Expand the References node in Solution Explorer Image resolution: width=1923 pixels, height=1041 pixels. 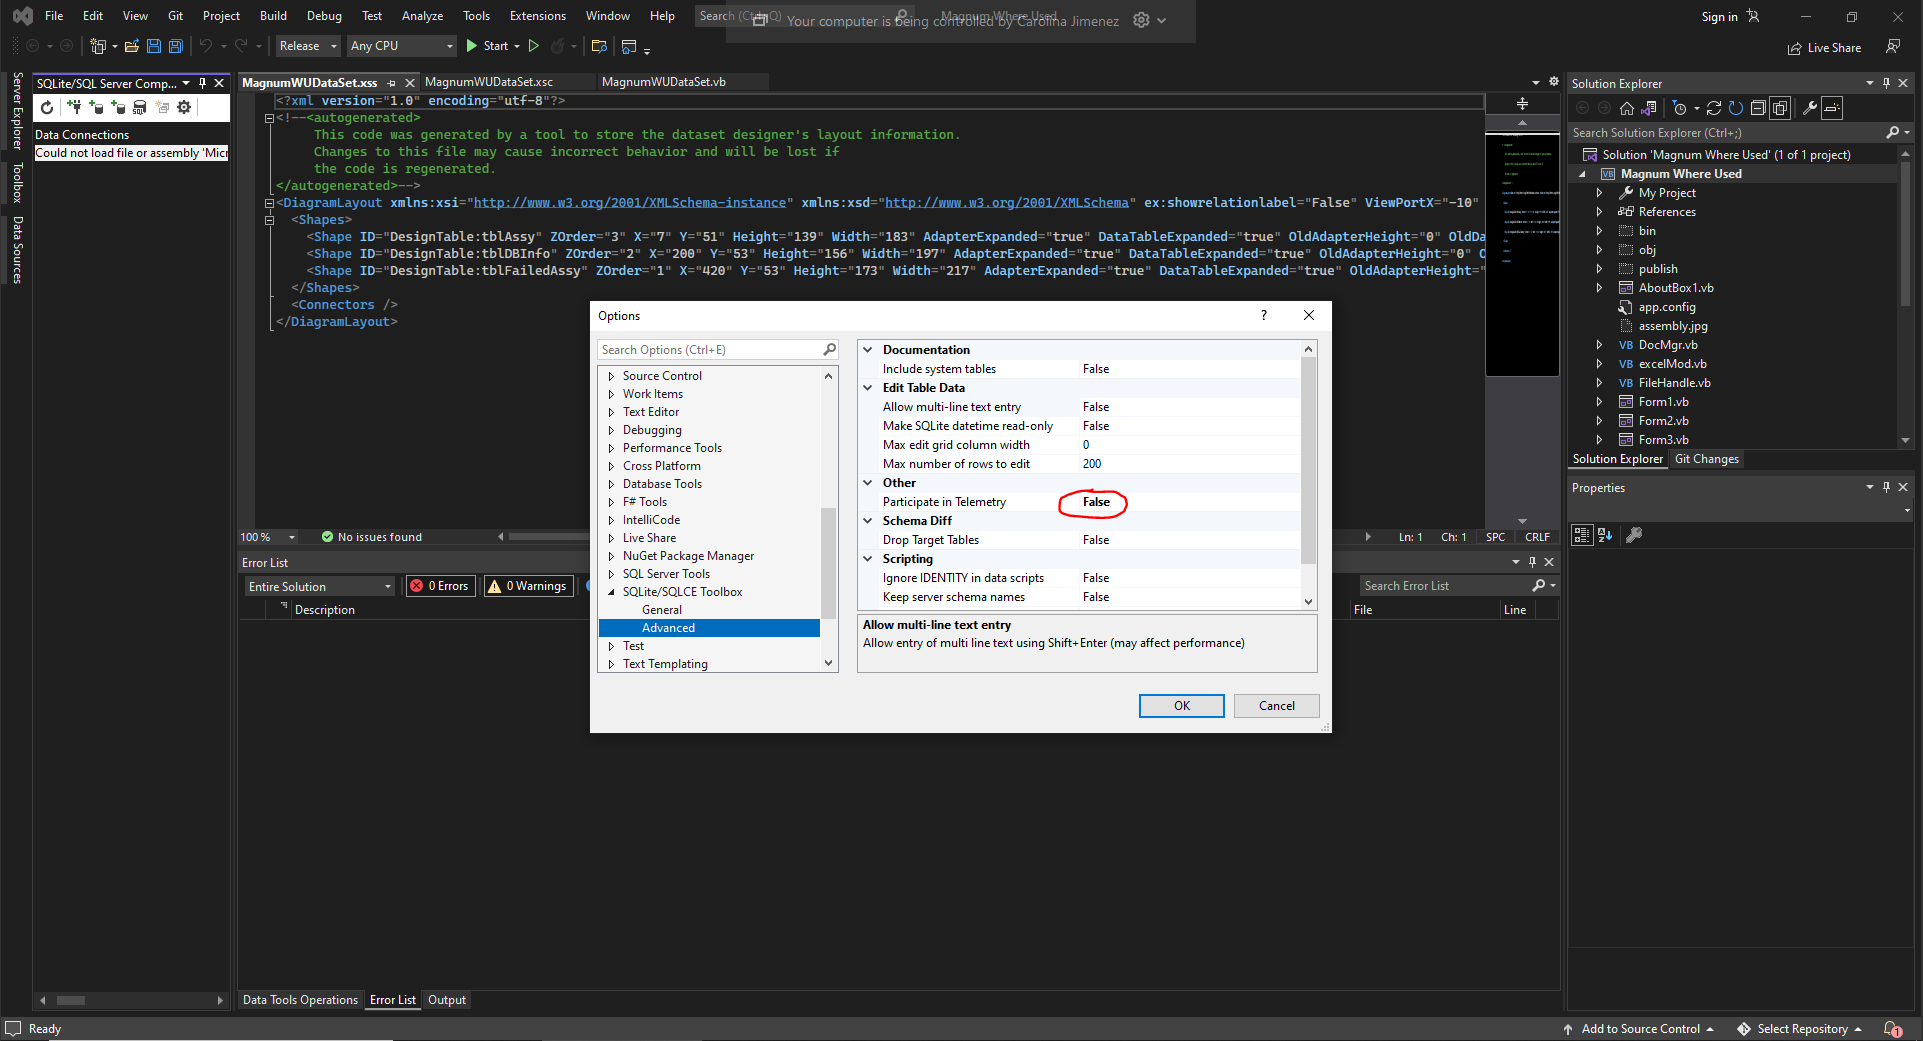(1598, 211)
